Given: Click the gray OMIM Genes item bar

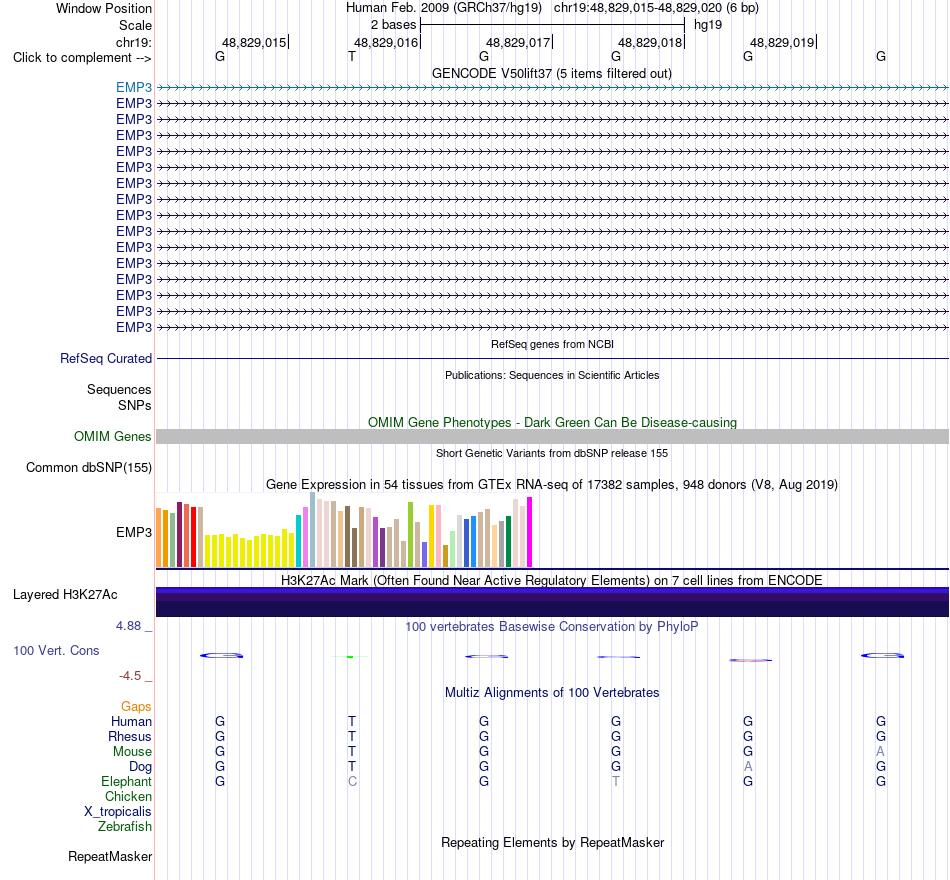Looking at the screenshot, I should 552,436.
